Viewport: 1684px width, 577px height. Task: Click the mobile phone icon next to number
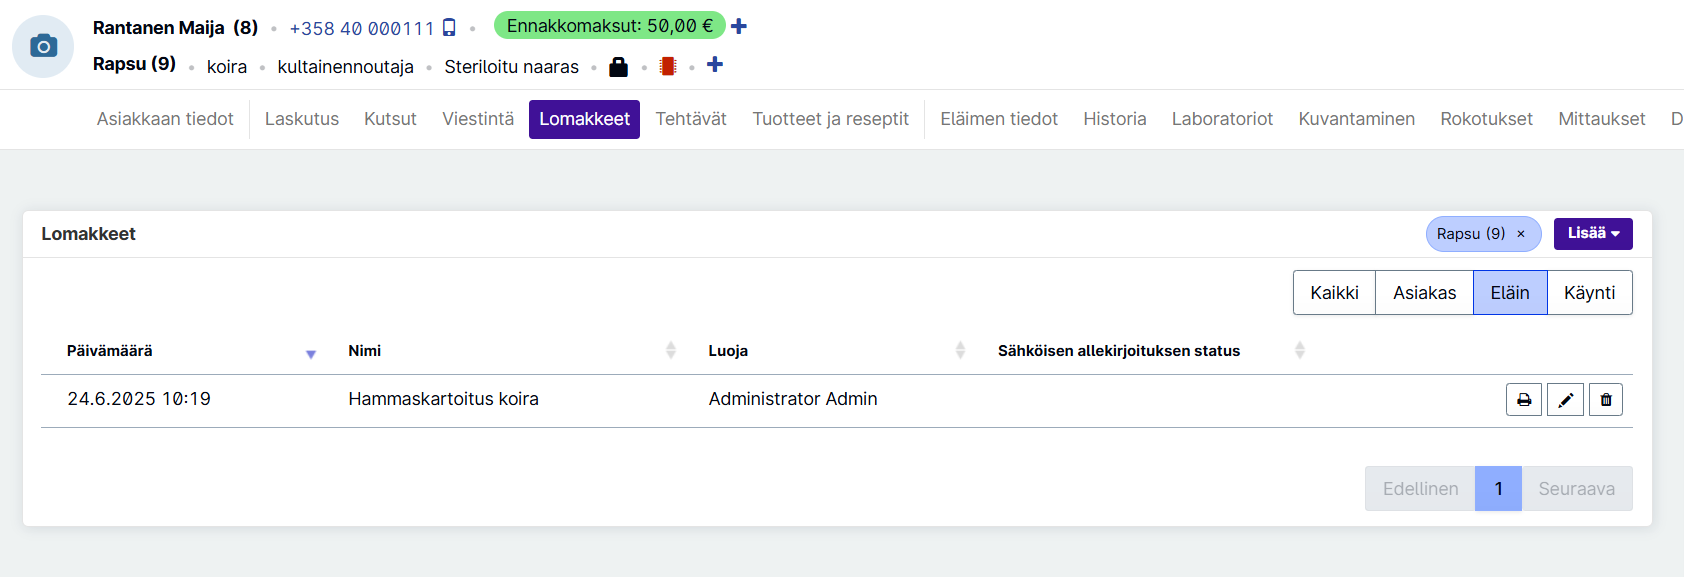pos(449,28)
